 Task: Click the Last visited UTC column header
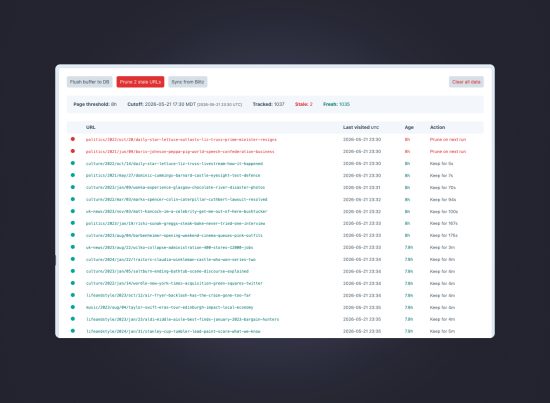click(x=361, y=127)
